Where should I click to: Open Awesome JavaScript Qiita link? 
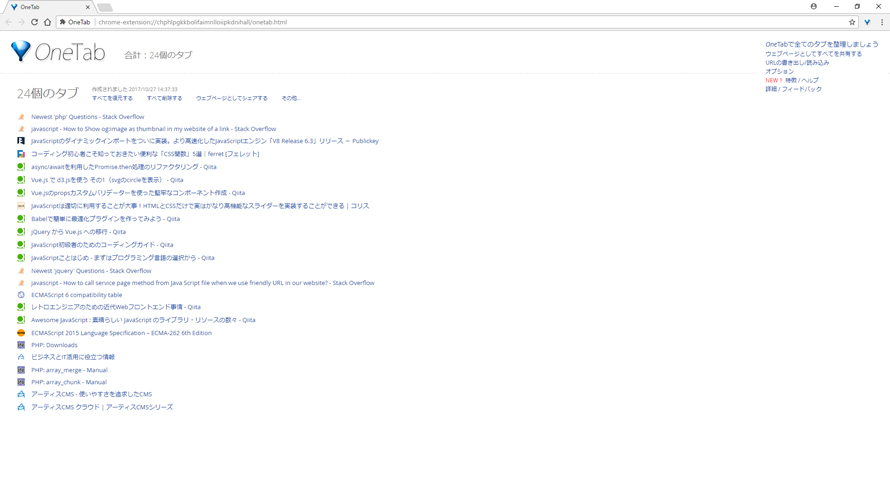(143, 320)
